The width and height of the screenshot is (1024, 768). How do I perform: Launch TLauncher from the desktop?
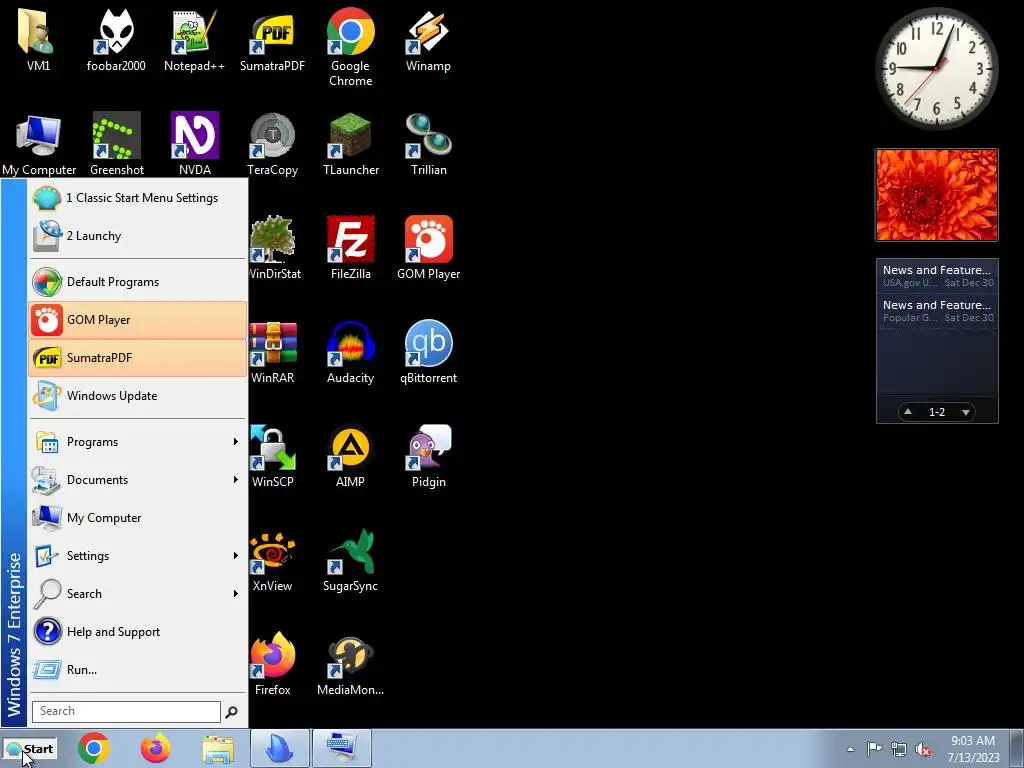[x=351, y=144]
